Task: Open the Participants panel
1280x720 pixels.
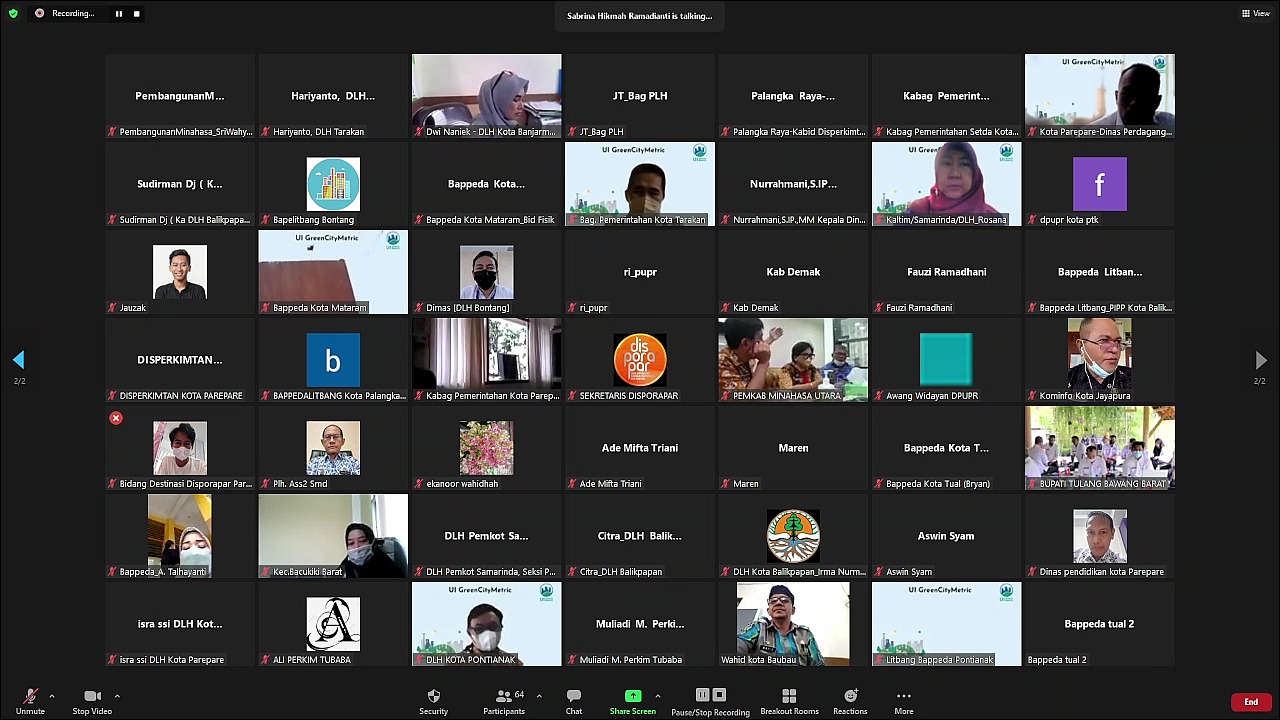Action: coord(504,701)
